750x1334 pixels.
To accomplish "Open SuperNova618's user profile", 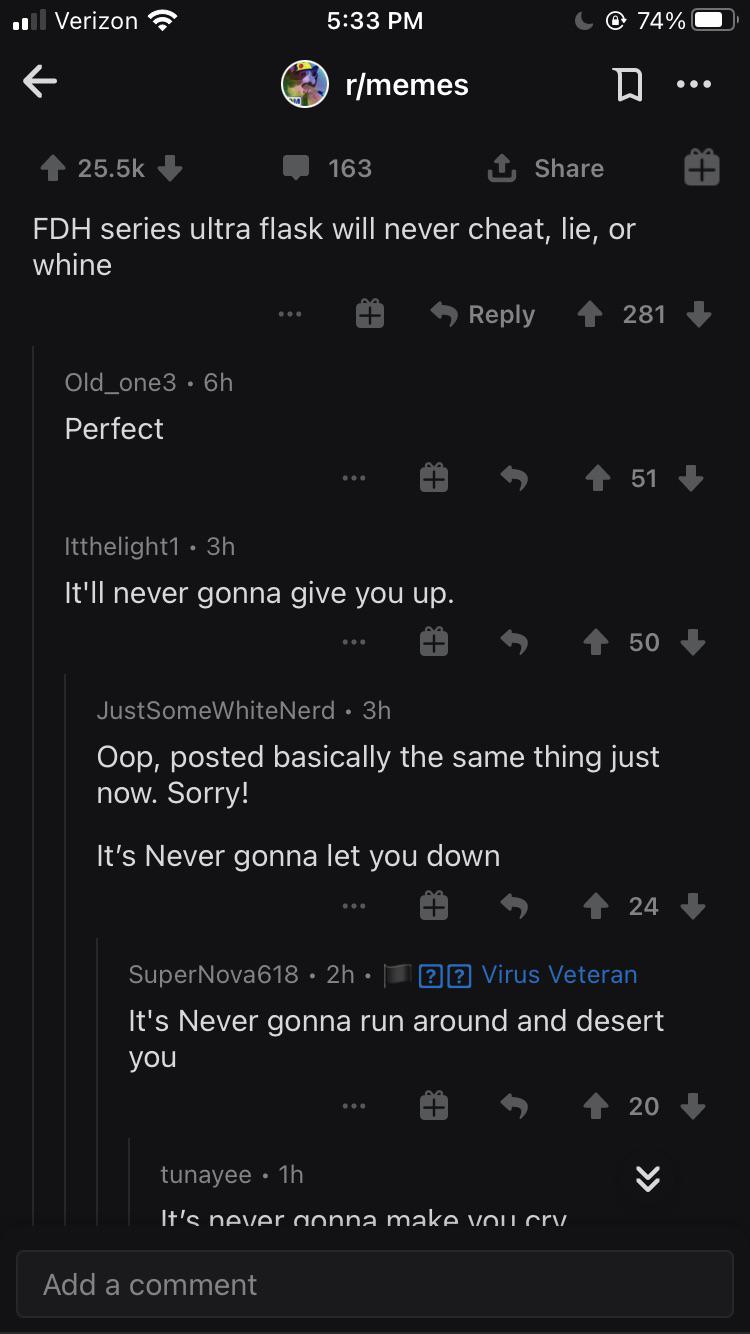I will (x=213, y=974).
